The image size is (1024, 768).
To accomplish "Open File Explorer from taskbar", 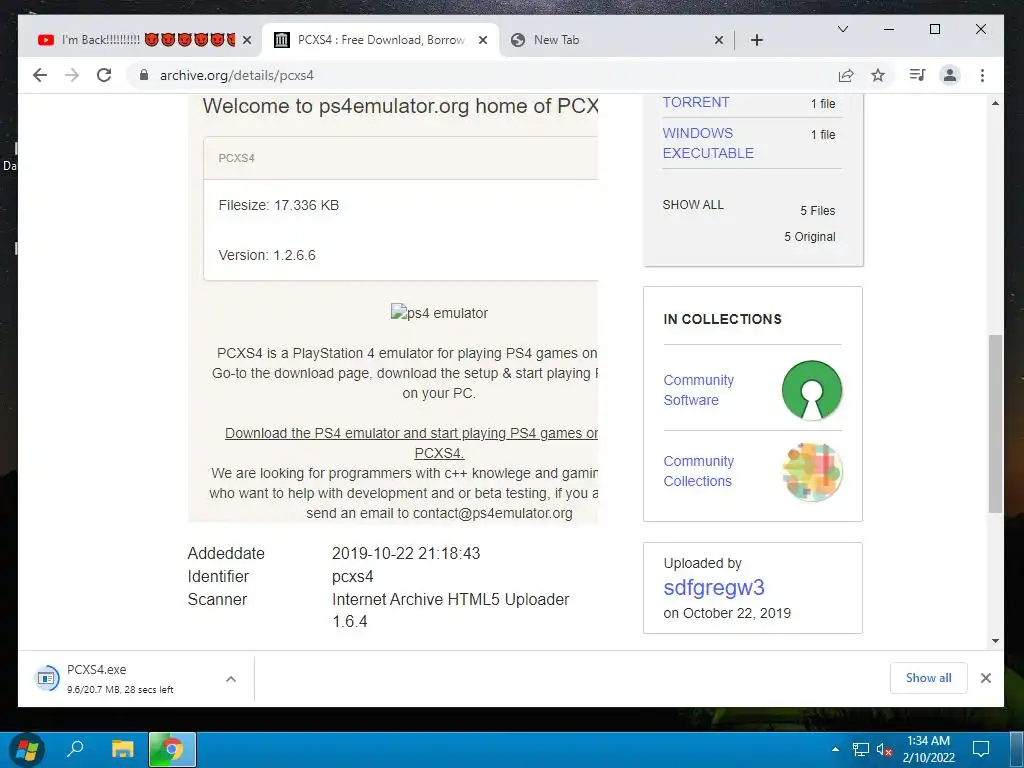I will click(122, 749).
